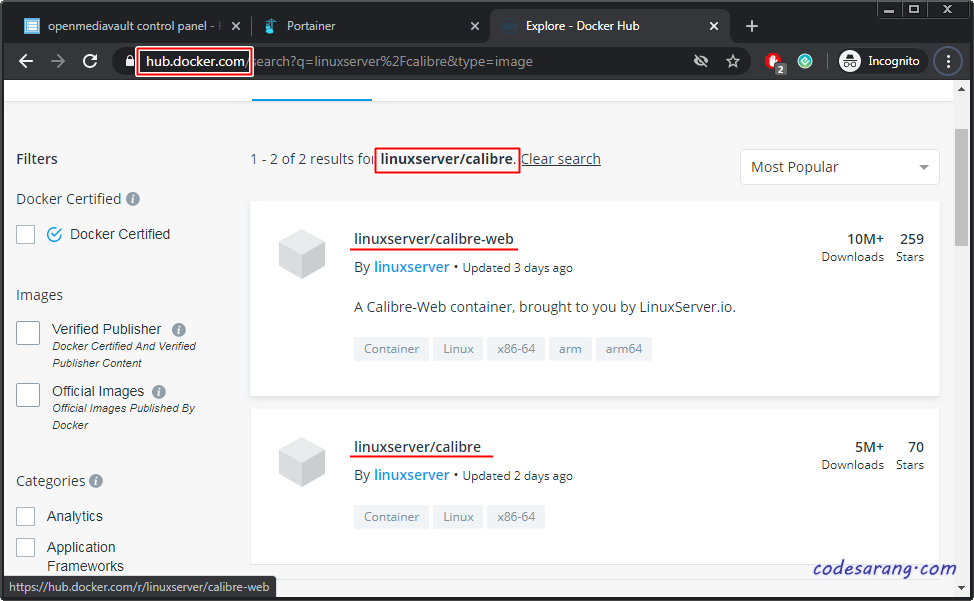The height and width of the screenshot is (601, 974).
Task: Click the Linux tag on linuxserver/calibre card
Action: tap(458, 517)
